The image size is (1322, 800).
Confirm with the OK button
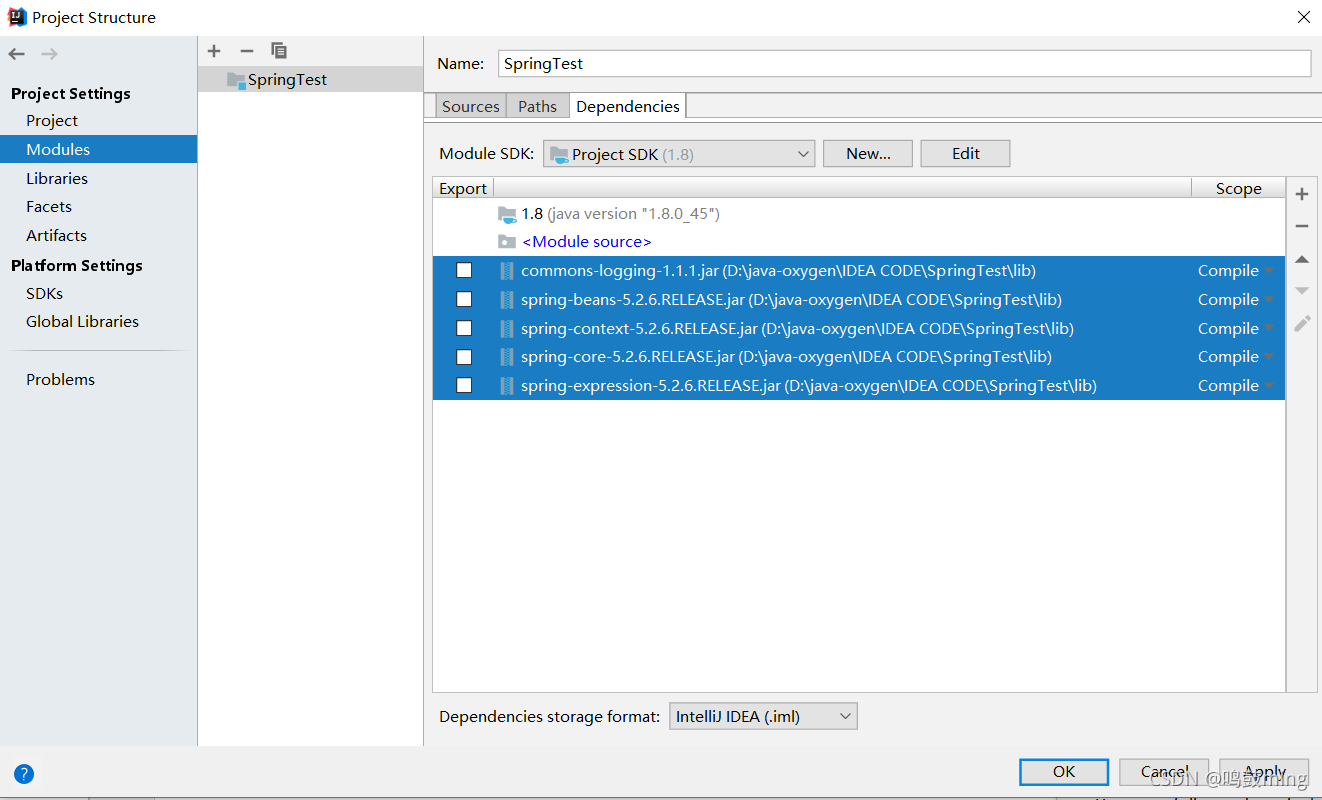click(x=1064, y=772)
